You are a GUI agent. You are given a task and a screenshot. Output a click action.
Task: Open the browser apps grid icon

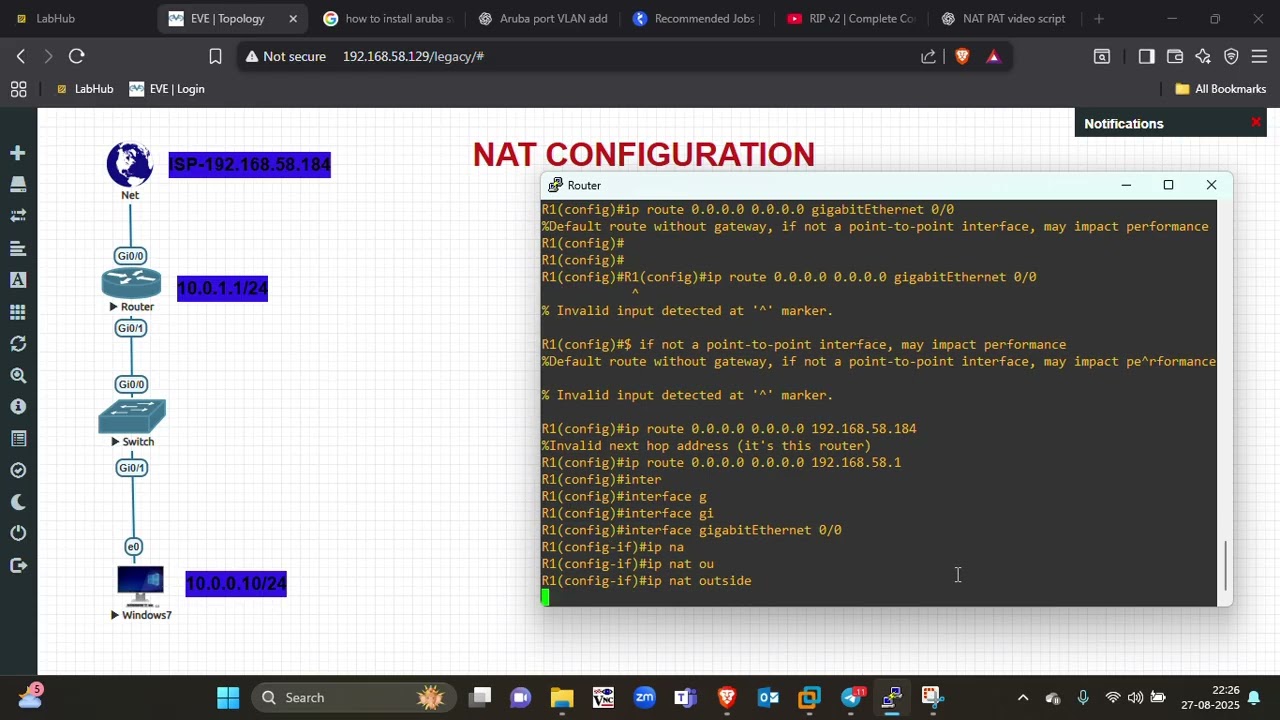click(x=18, y=89)
